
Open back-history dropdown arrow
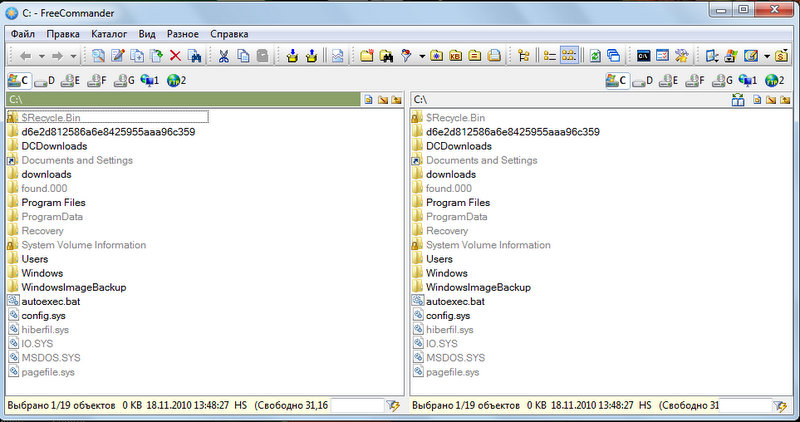pos(42,56)
